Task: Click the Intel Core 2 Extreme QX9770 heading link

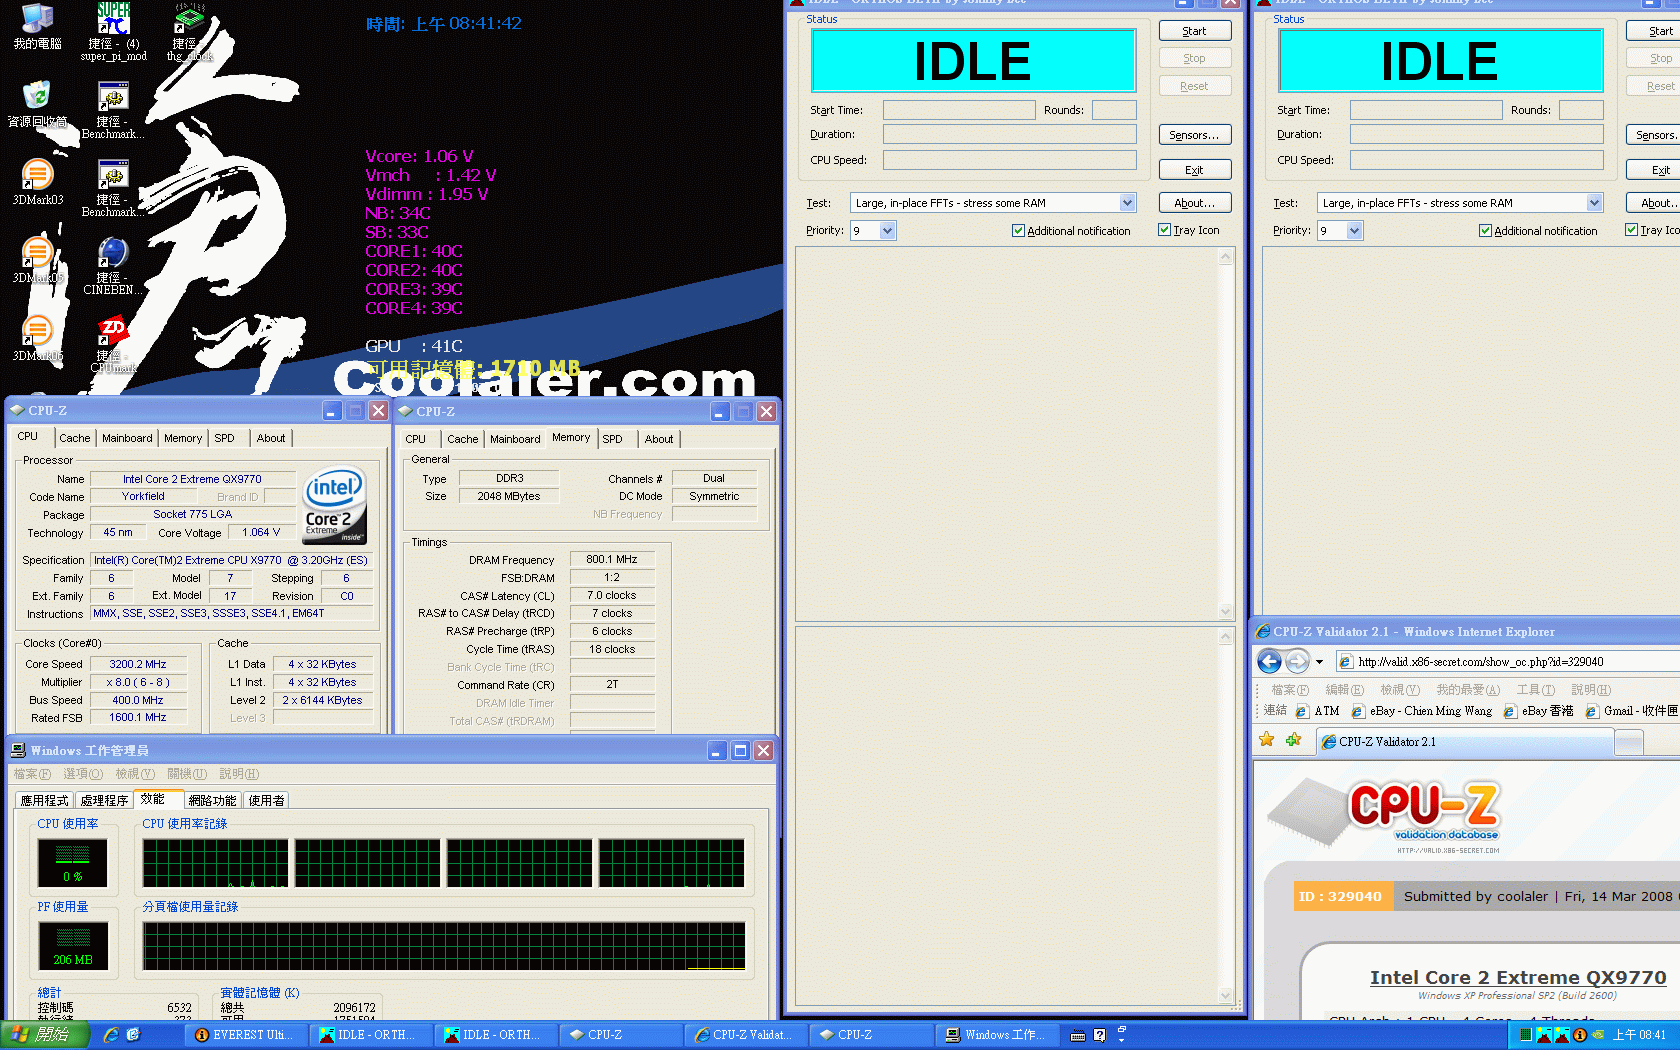Action: (1518, 977)
